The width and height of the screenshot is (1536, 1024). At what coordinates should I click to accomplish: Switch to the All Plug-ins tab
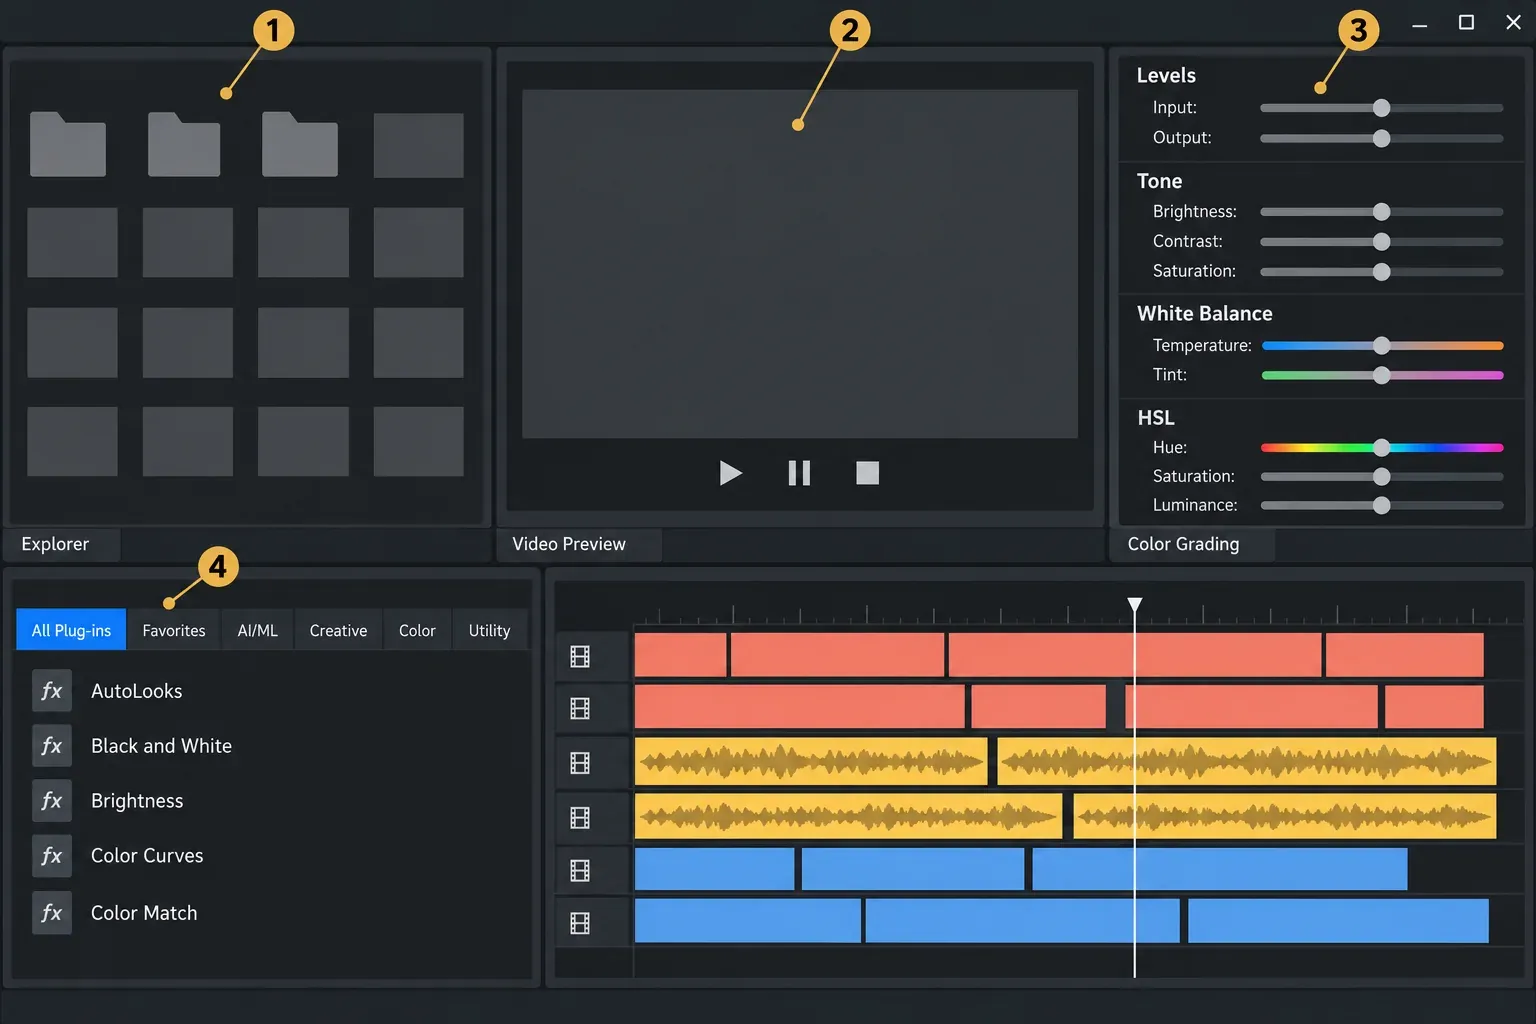point(71,630)
